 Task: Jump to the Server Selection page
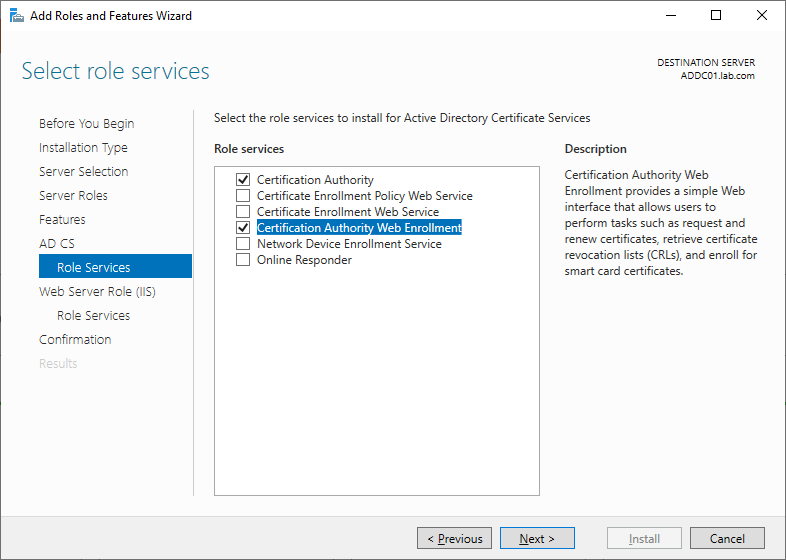click(84, 171)
